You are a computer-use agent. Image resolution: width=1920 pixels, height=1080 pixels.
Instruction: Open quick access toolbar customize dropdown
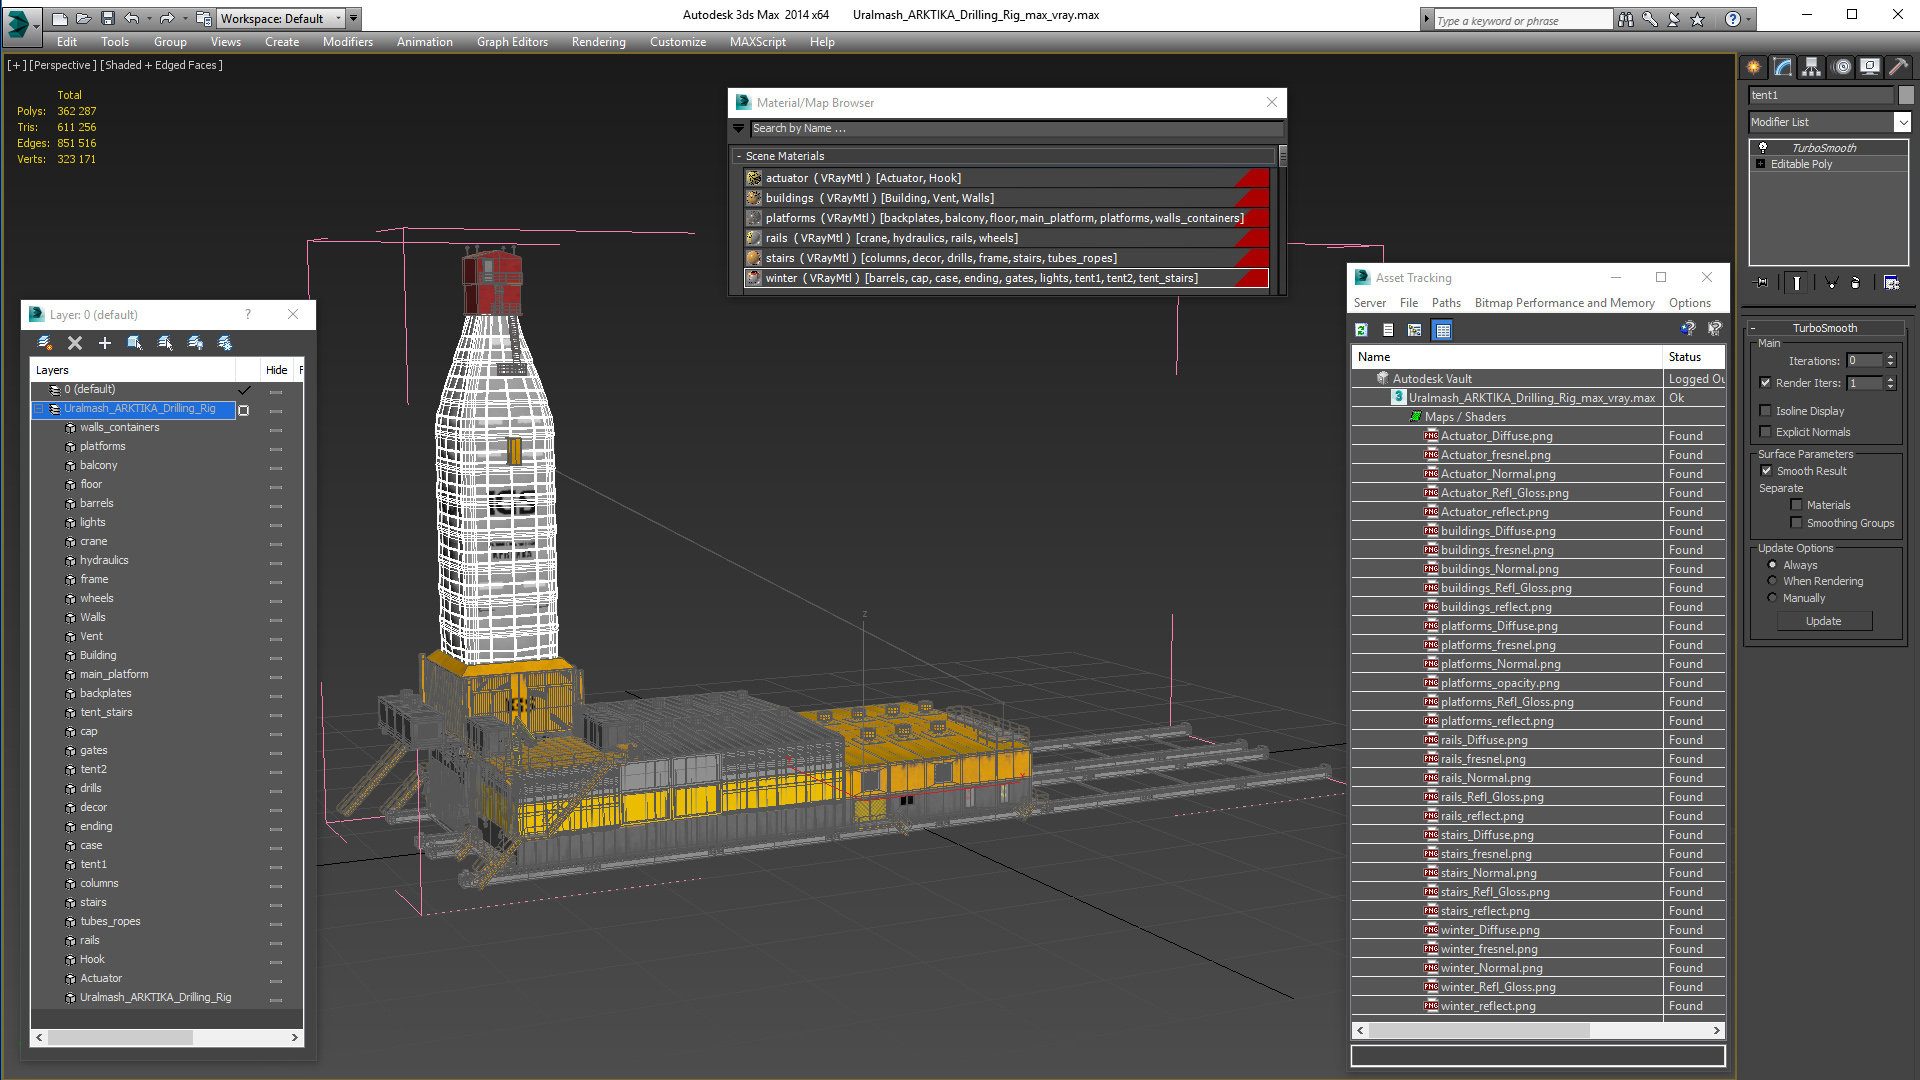354,19
